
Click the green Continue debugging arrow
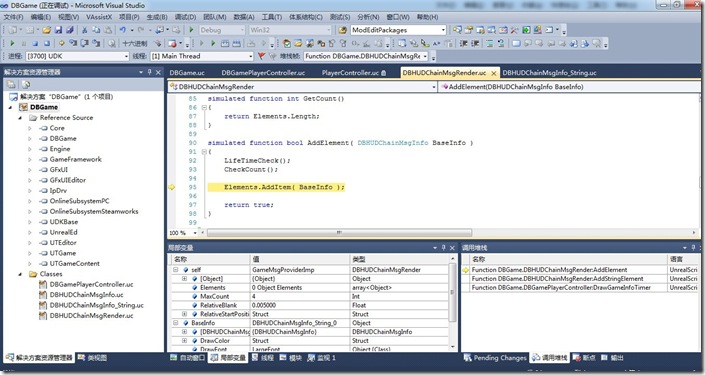point(12,43)
